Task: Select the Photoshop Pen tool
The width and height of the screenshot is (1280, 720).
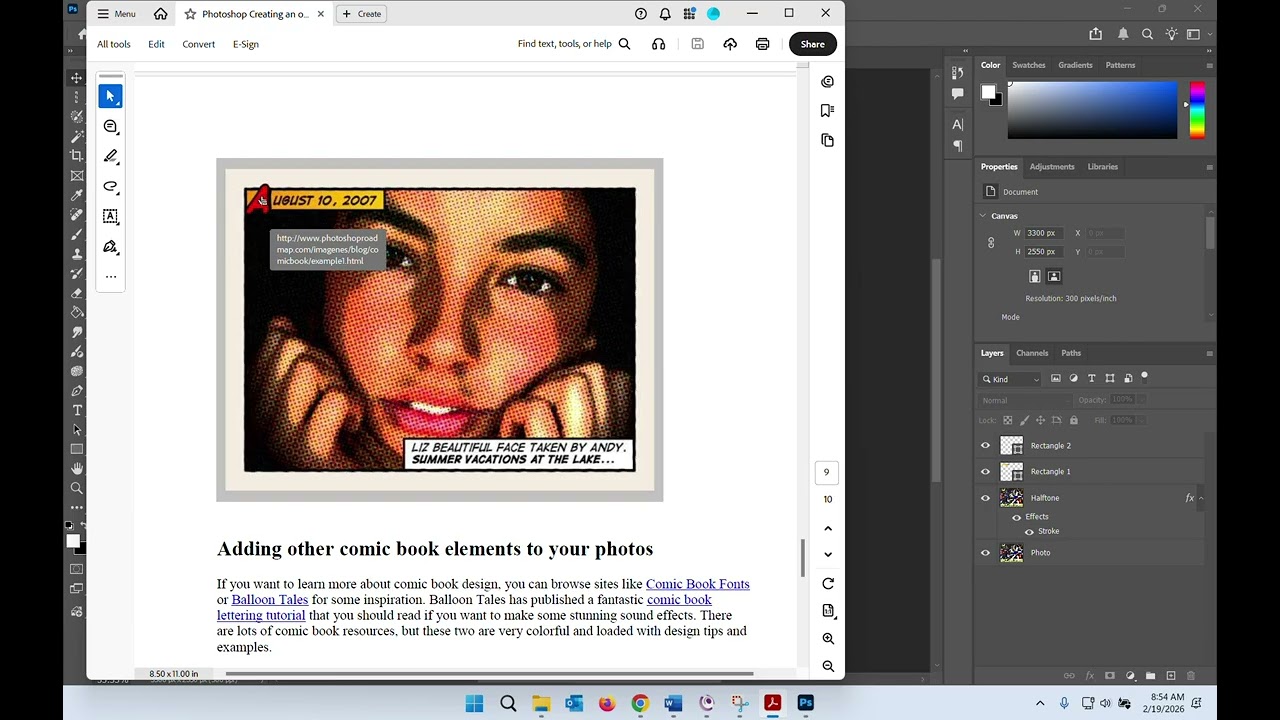Action: point(77,391)
